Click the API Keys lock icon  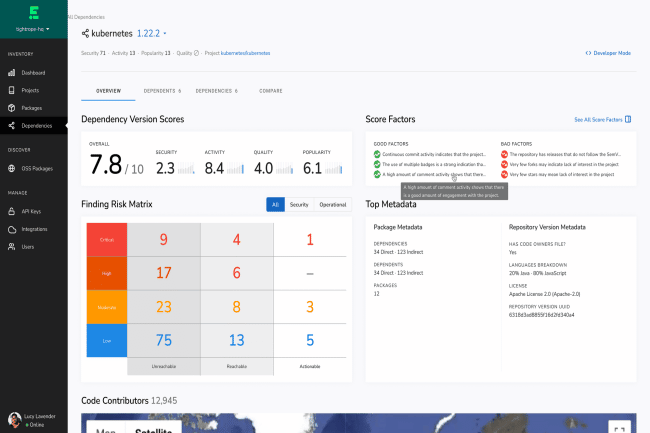(x=12, y=211)
